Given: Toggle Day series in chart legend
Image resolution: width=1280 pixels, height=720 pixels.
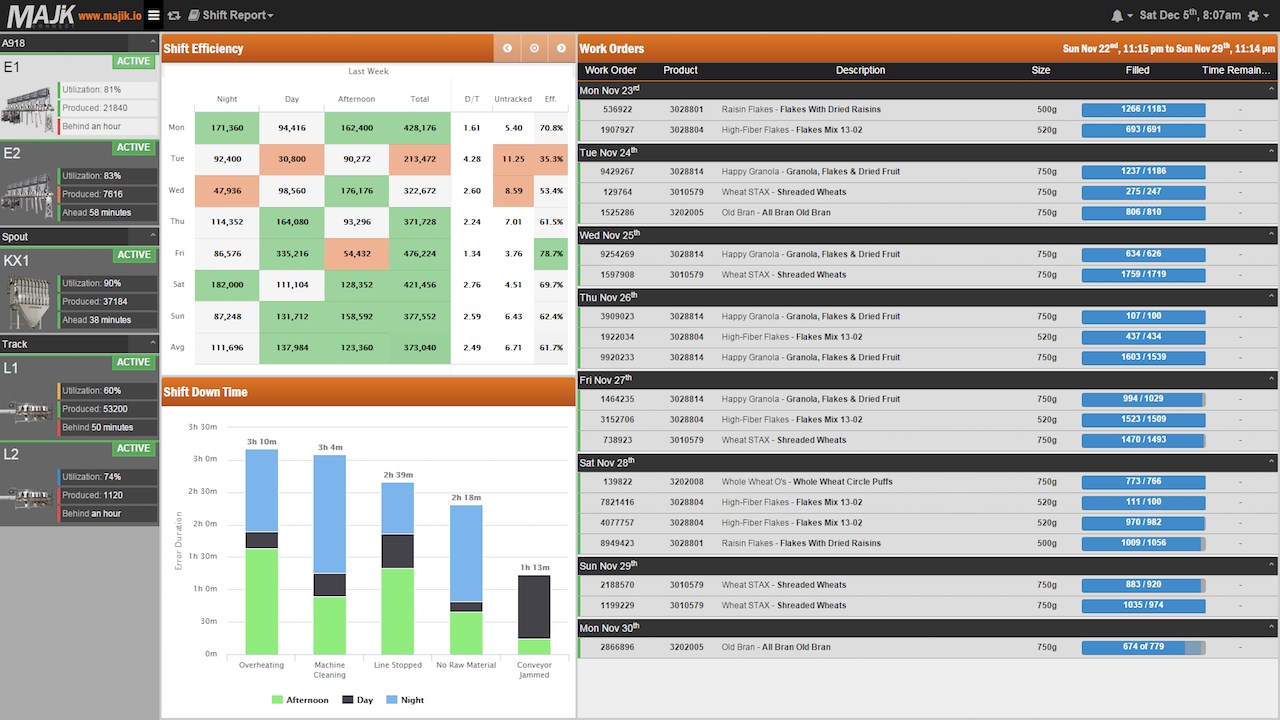Looking at the screenshot, I should 358,700.
